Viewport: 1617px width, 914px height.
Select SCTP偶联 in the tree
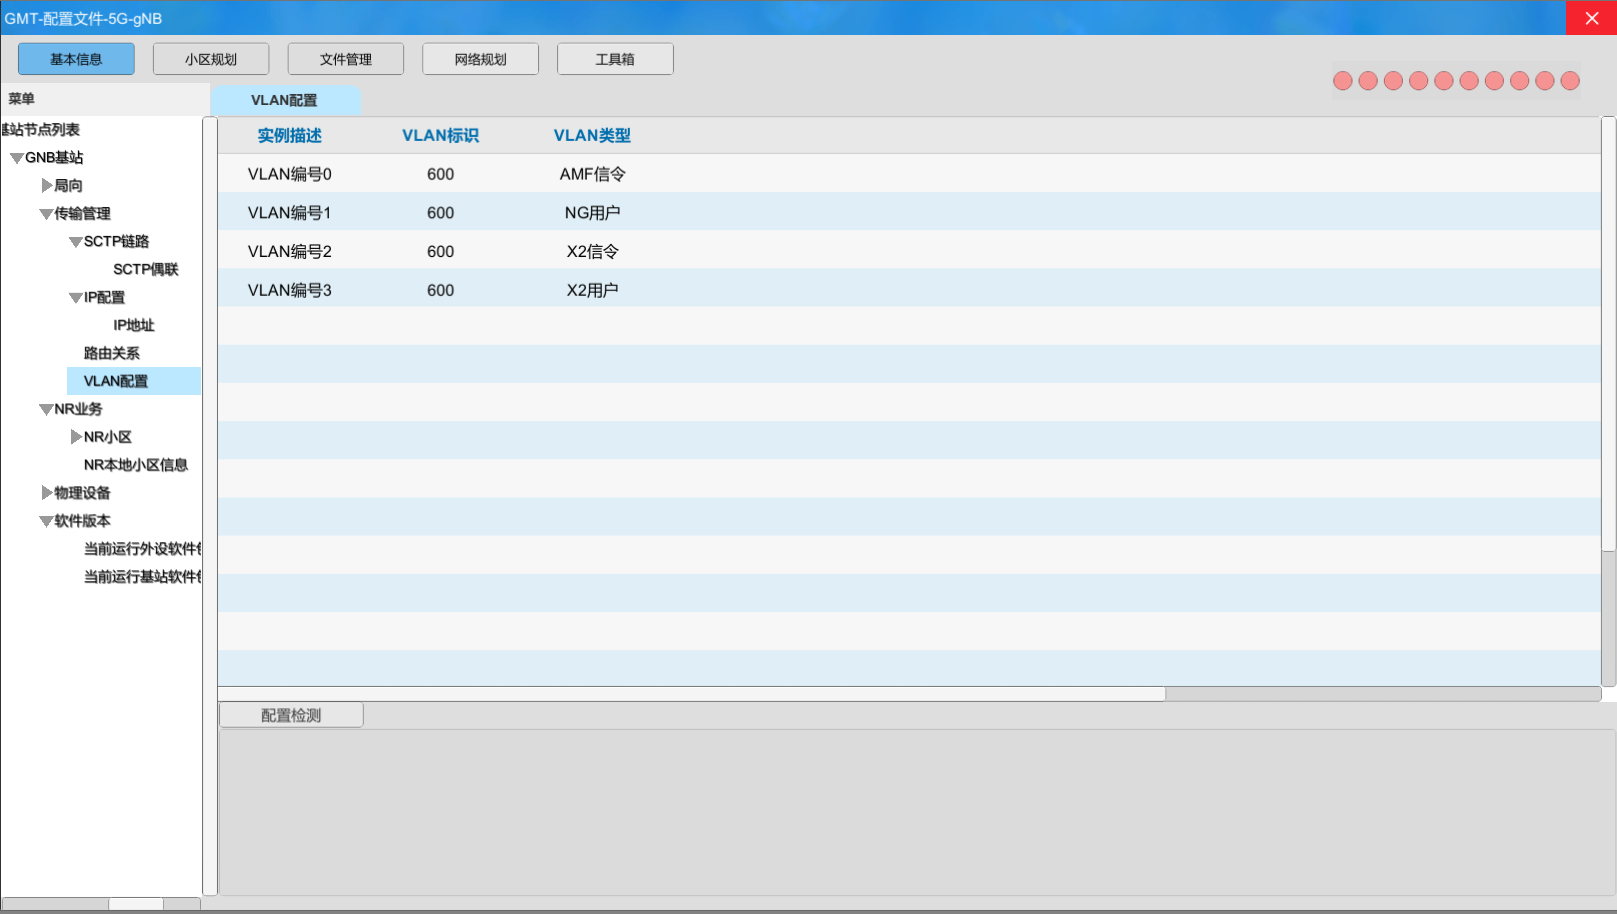click(x=146, y=269)
